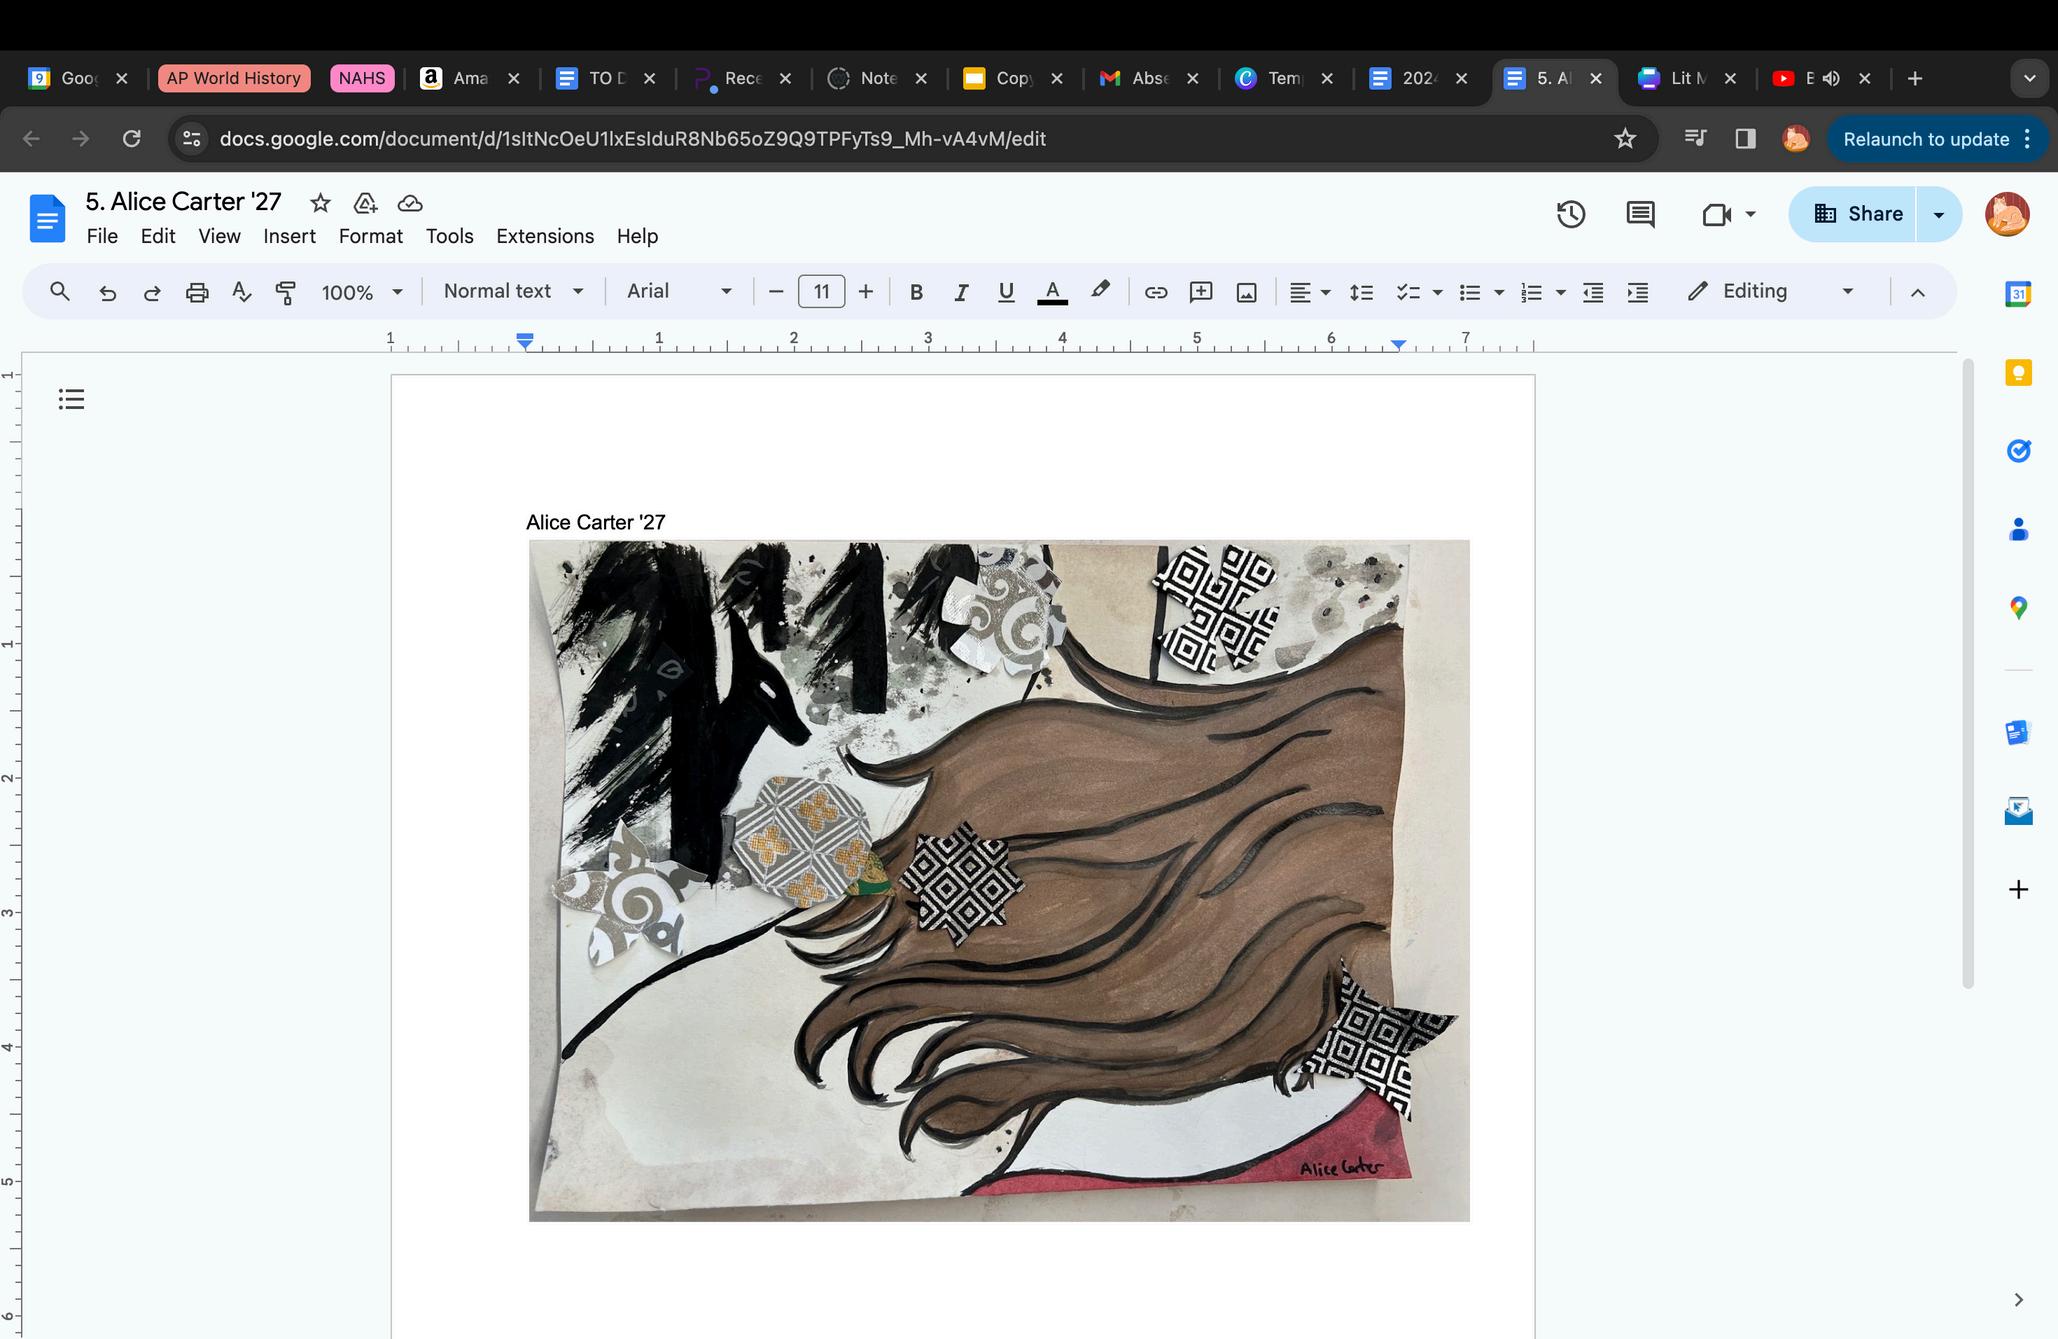The width and height of the screenshot is (2058, 1339).
Task: Toggle bold formatting
Action: click(915, 292)
